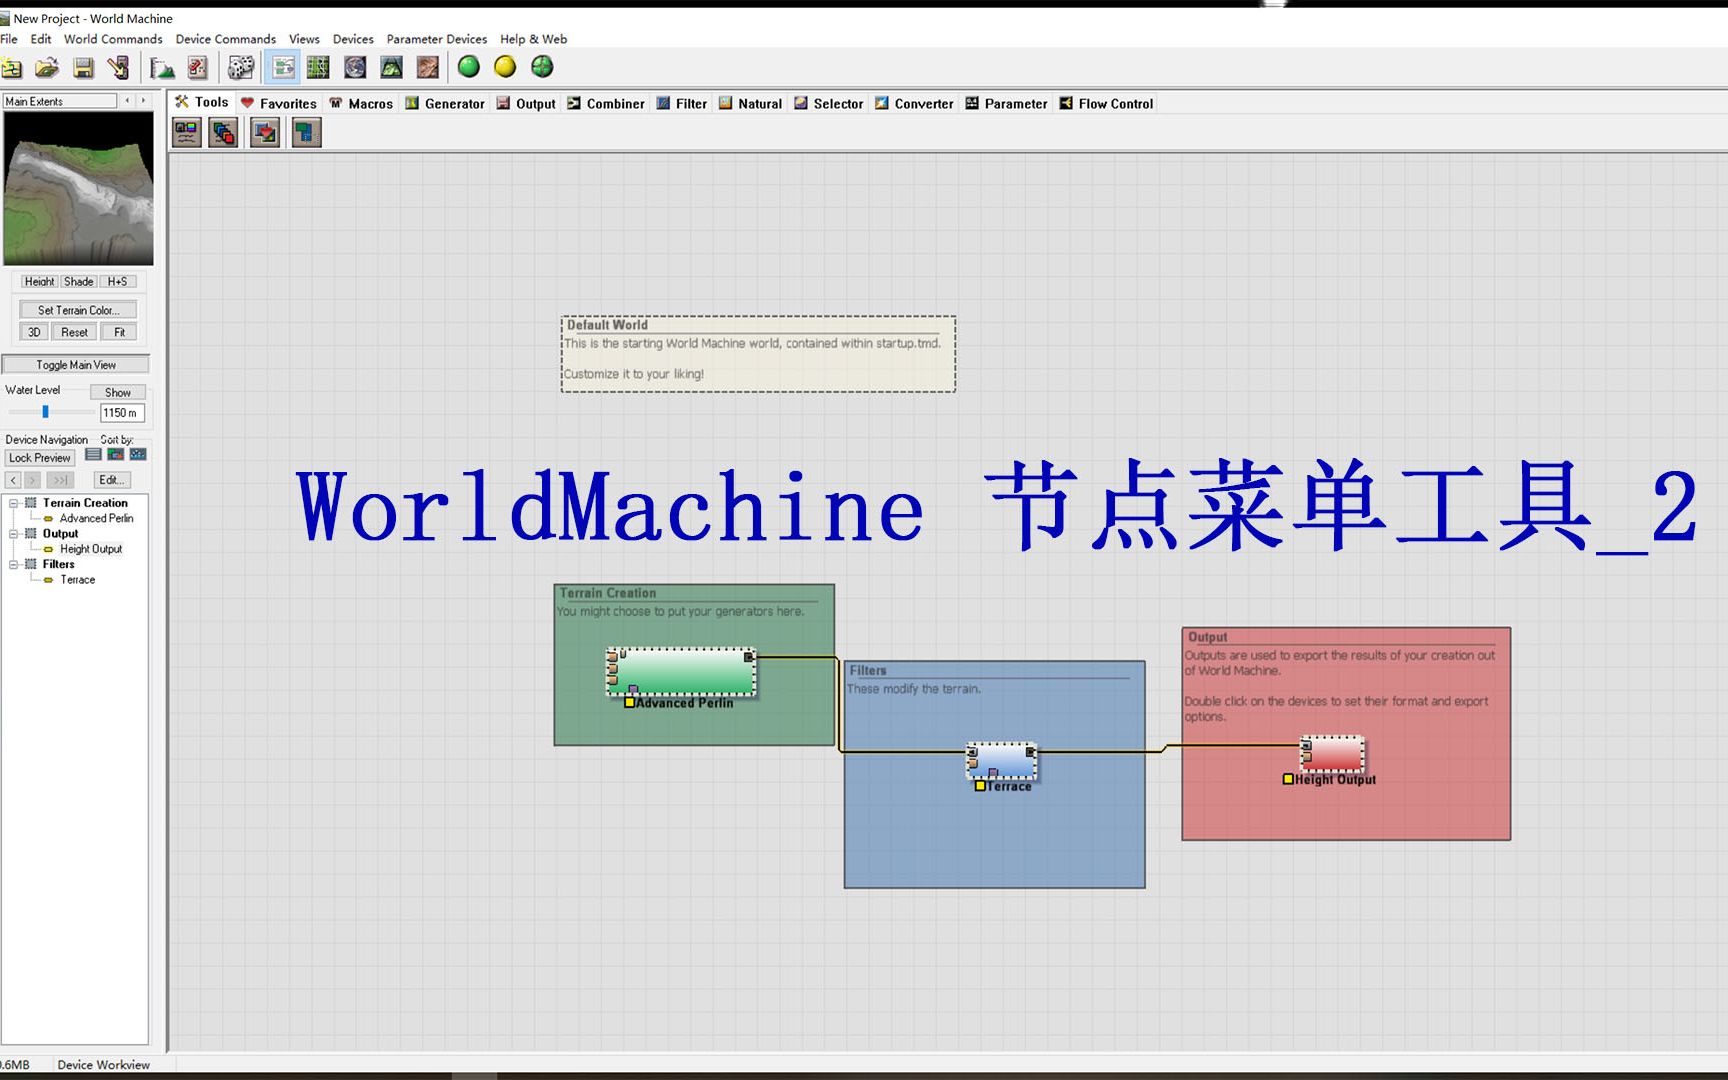Image resolution: width=1728 pixels, height=1080 pixels.
Task: Open the Device Commands menu
Action: pyautogui.click(x=225, y=39)
